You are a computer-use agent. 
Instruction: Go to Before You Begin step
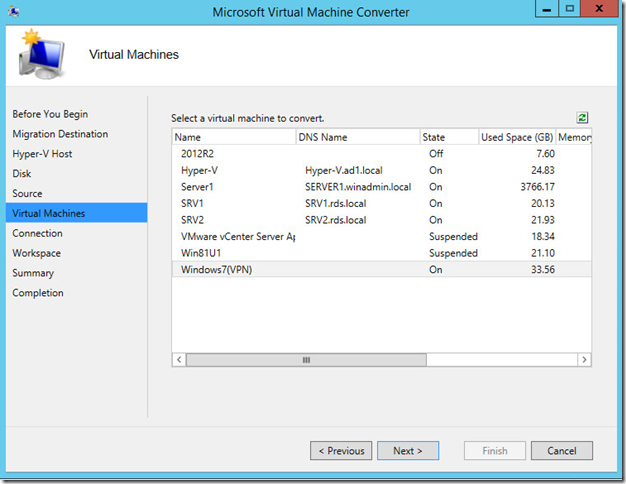point(50,114)
